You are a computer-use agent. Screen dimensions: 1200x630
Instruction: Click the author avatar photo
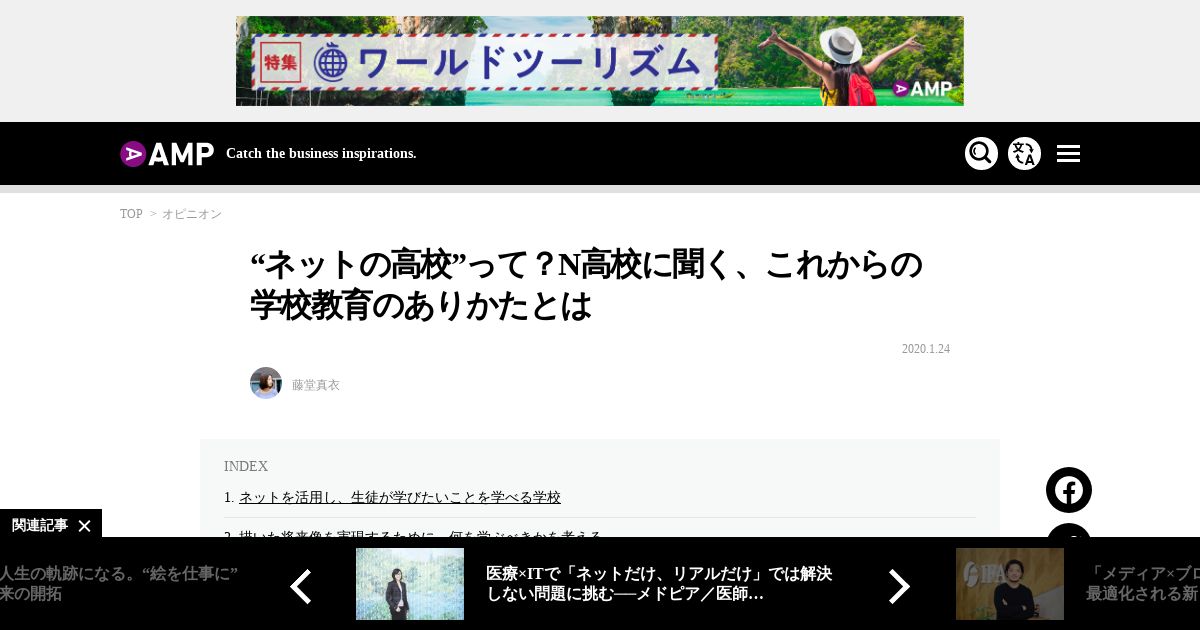[266, 383]
